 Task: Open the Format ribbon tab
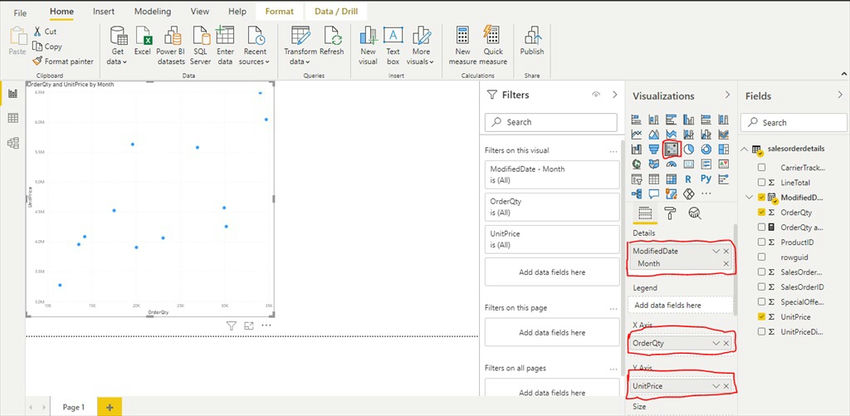click(x=279, y=11)
